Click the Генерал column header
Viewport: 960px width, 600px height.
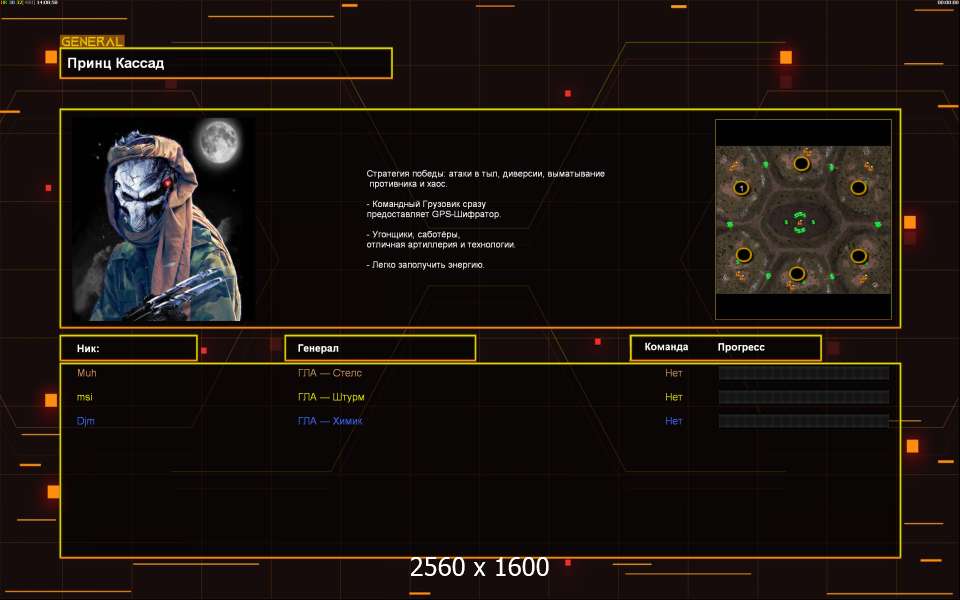[x=380, y=348]
